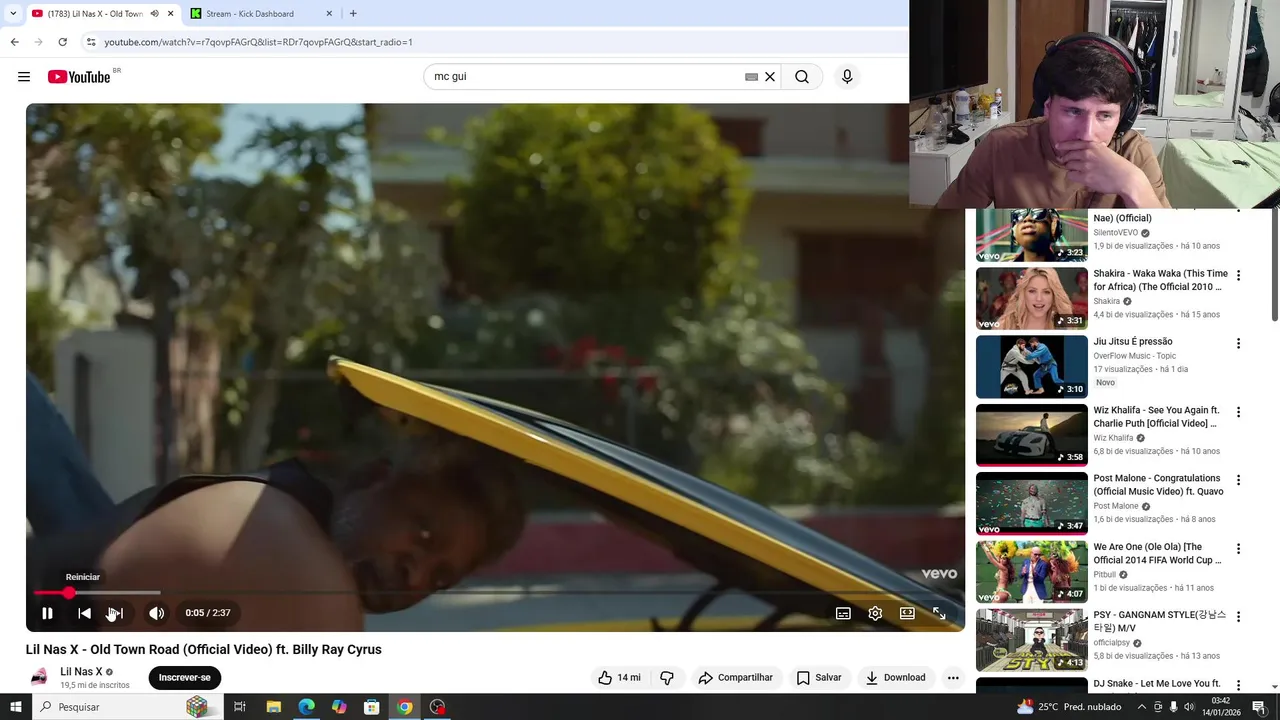Open 'Jiu Jitsu É pressão' video title
Viewport: 1280px width, 720px height.
tap(1132, 342)
